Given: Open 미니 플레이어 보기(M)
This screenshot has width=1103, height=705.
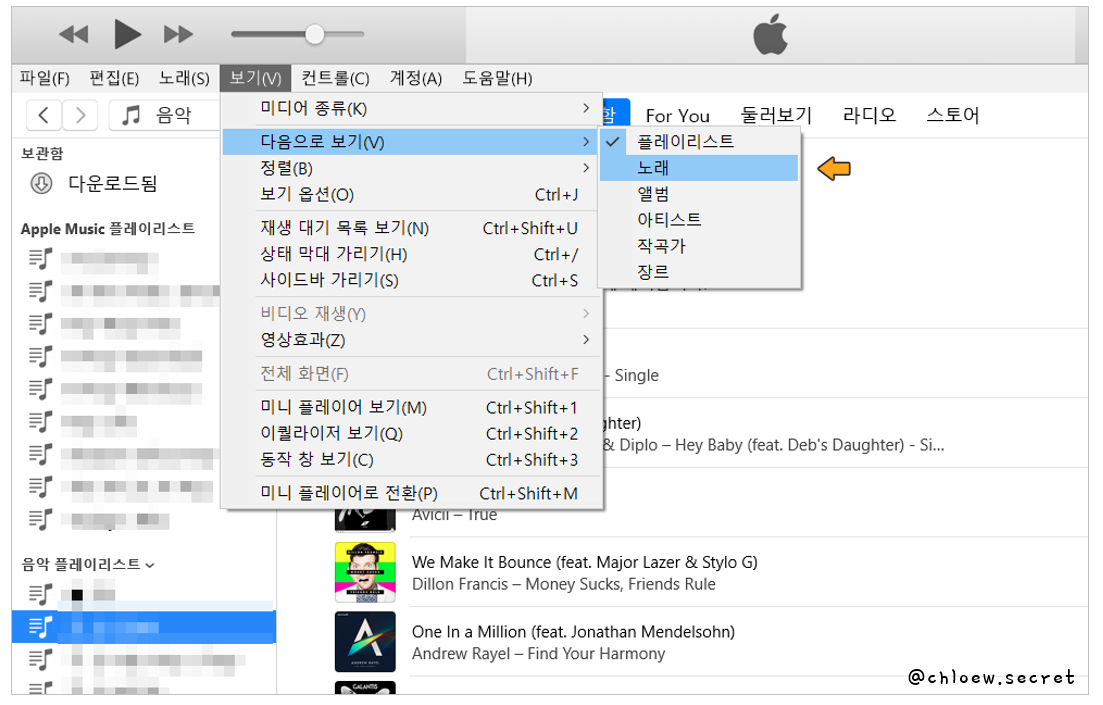Looking at the screenshot, I should 412,407.
